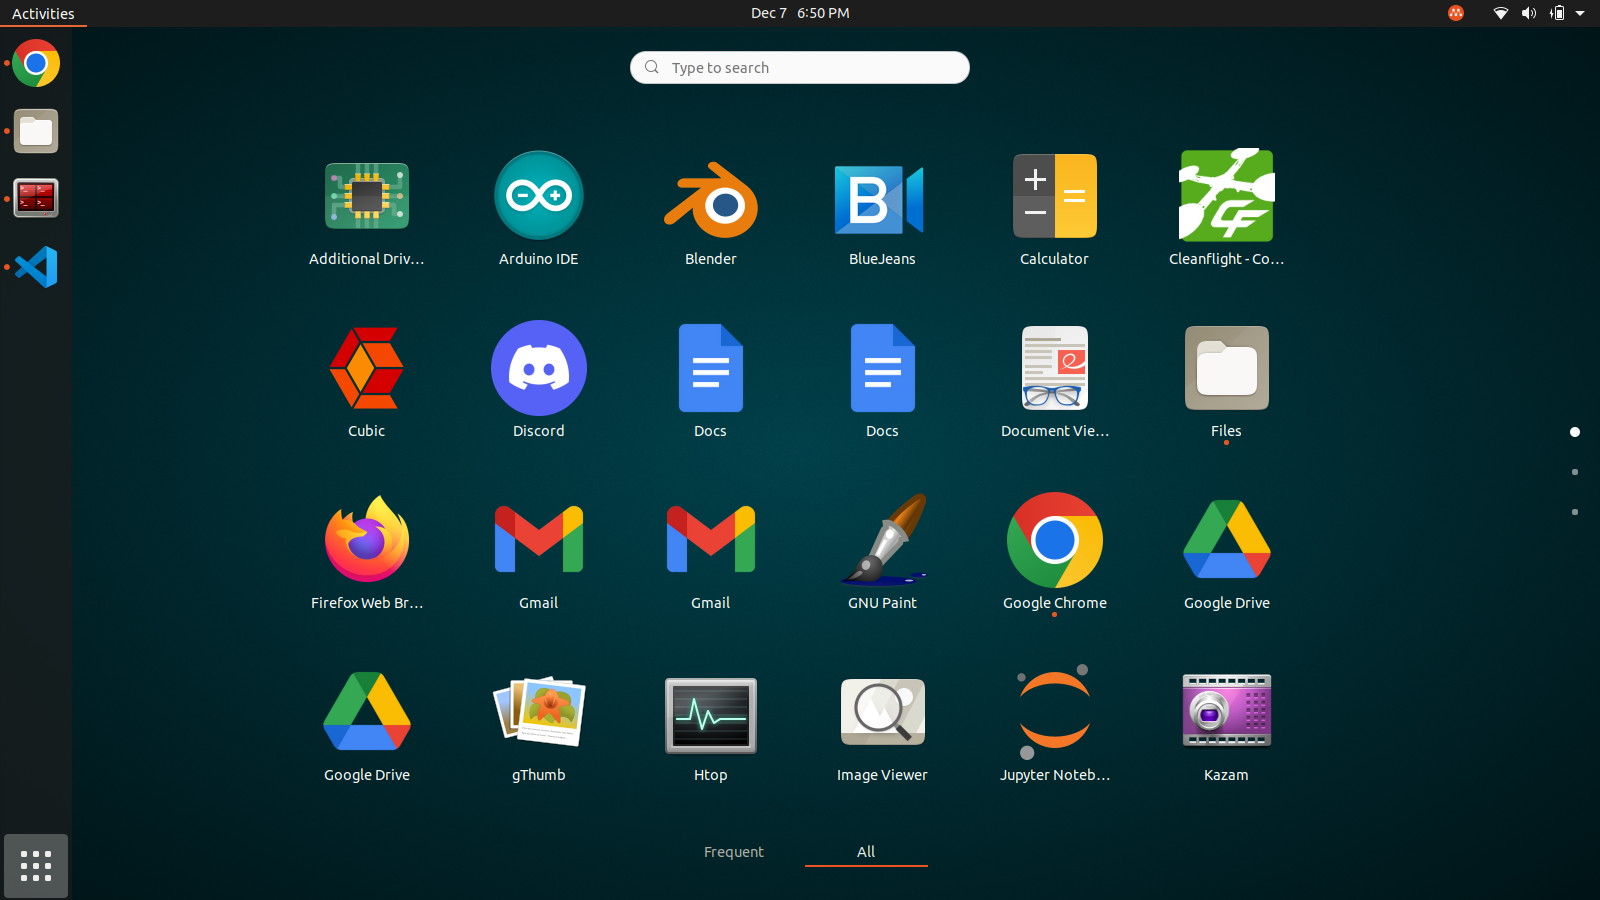
Task: Click the Activities button
Action: pyautogui.click(x=43, y=13)
